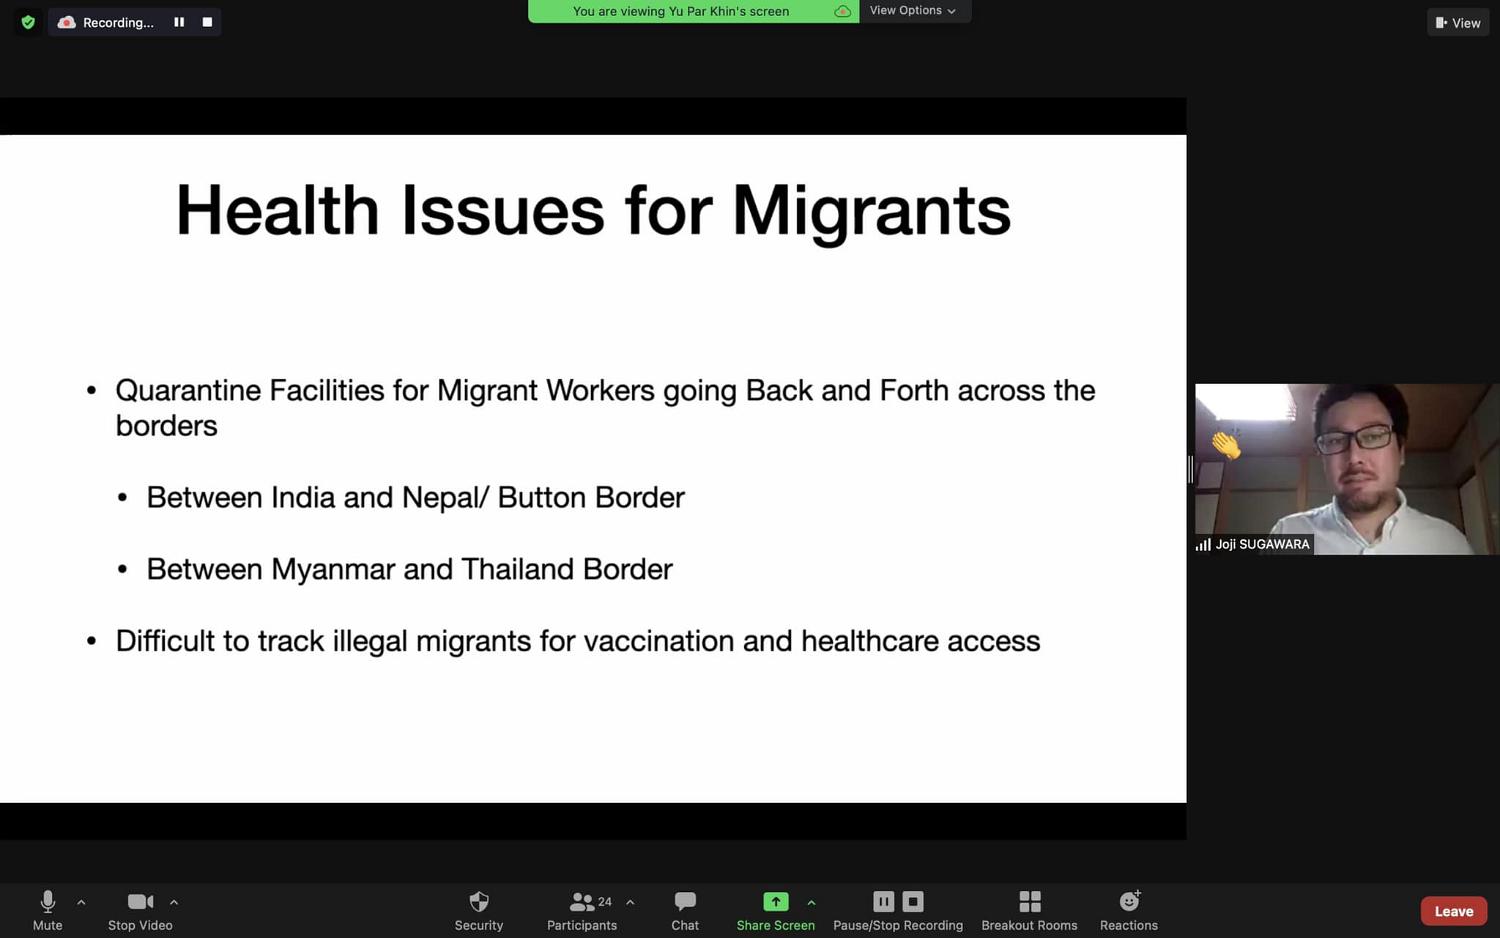Expand the arrow beside Participants count
This screenshot has width=1500, height=938.
[x=630, y=902]
